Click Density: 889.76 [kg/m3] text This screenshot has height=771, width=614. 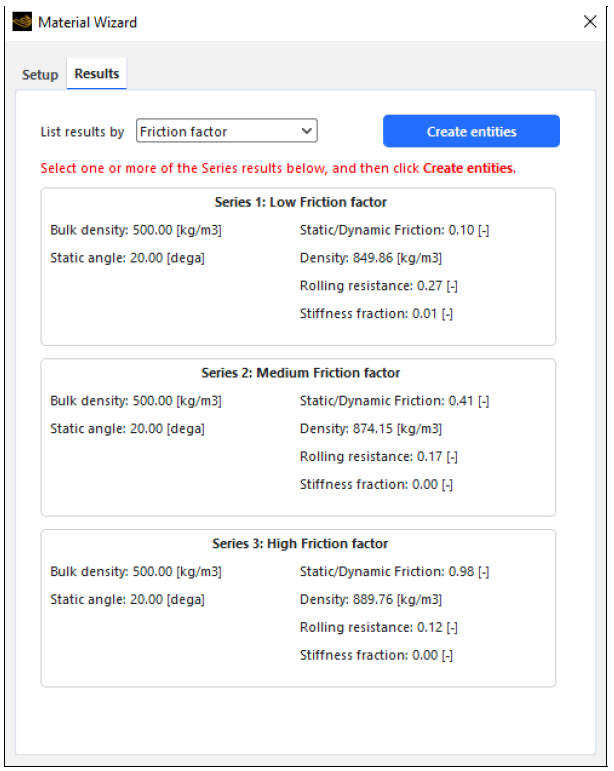(x=371, y=599)
